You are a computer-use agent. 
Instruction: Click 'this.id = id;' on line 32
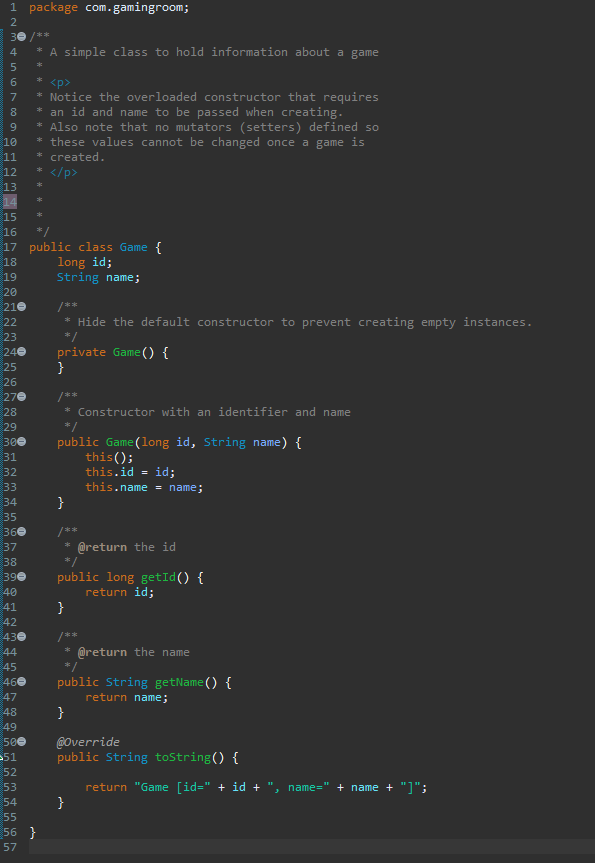[x=130, y=472]
